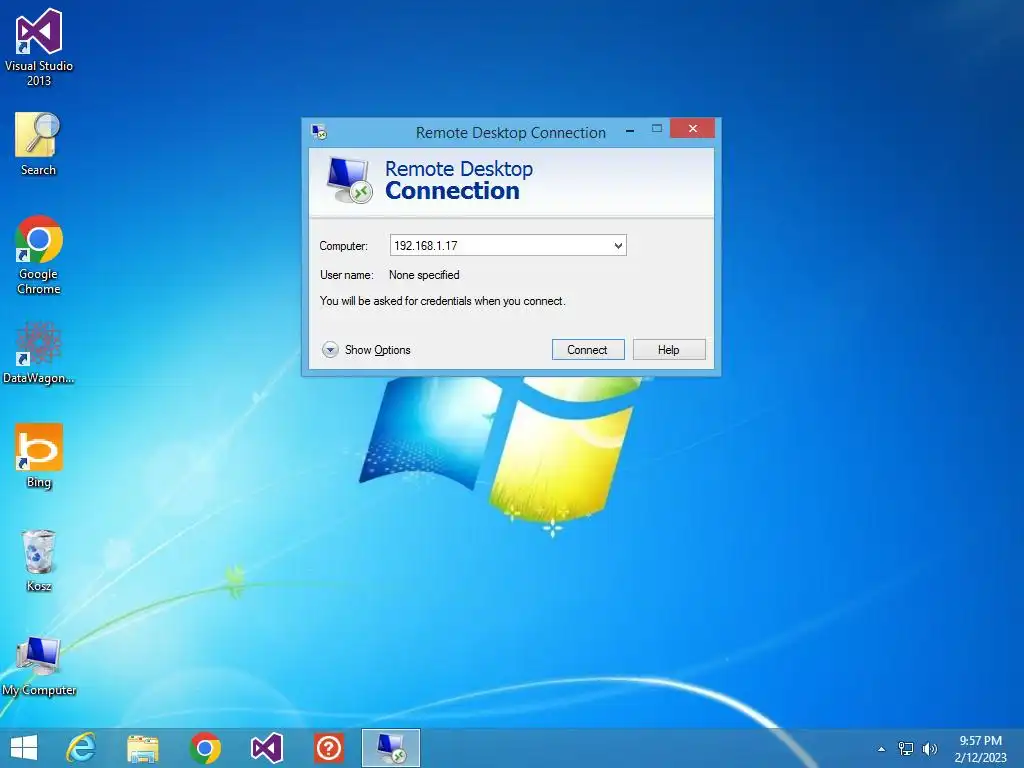This screenshot has height=768, width=1024.
Task: Expand Show Options in Remote Desktop
Action: (366, 350)
